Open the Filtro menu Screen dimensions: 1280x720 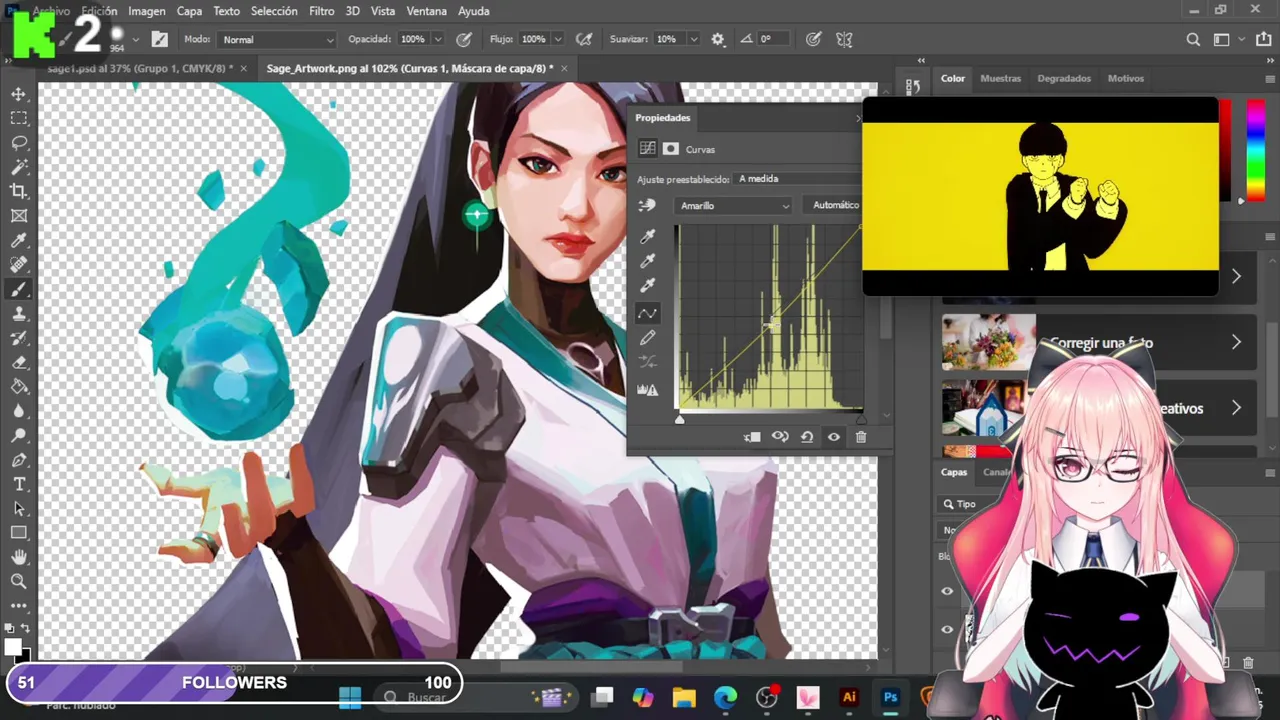click(x=322, y=11)
